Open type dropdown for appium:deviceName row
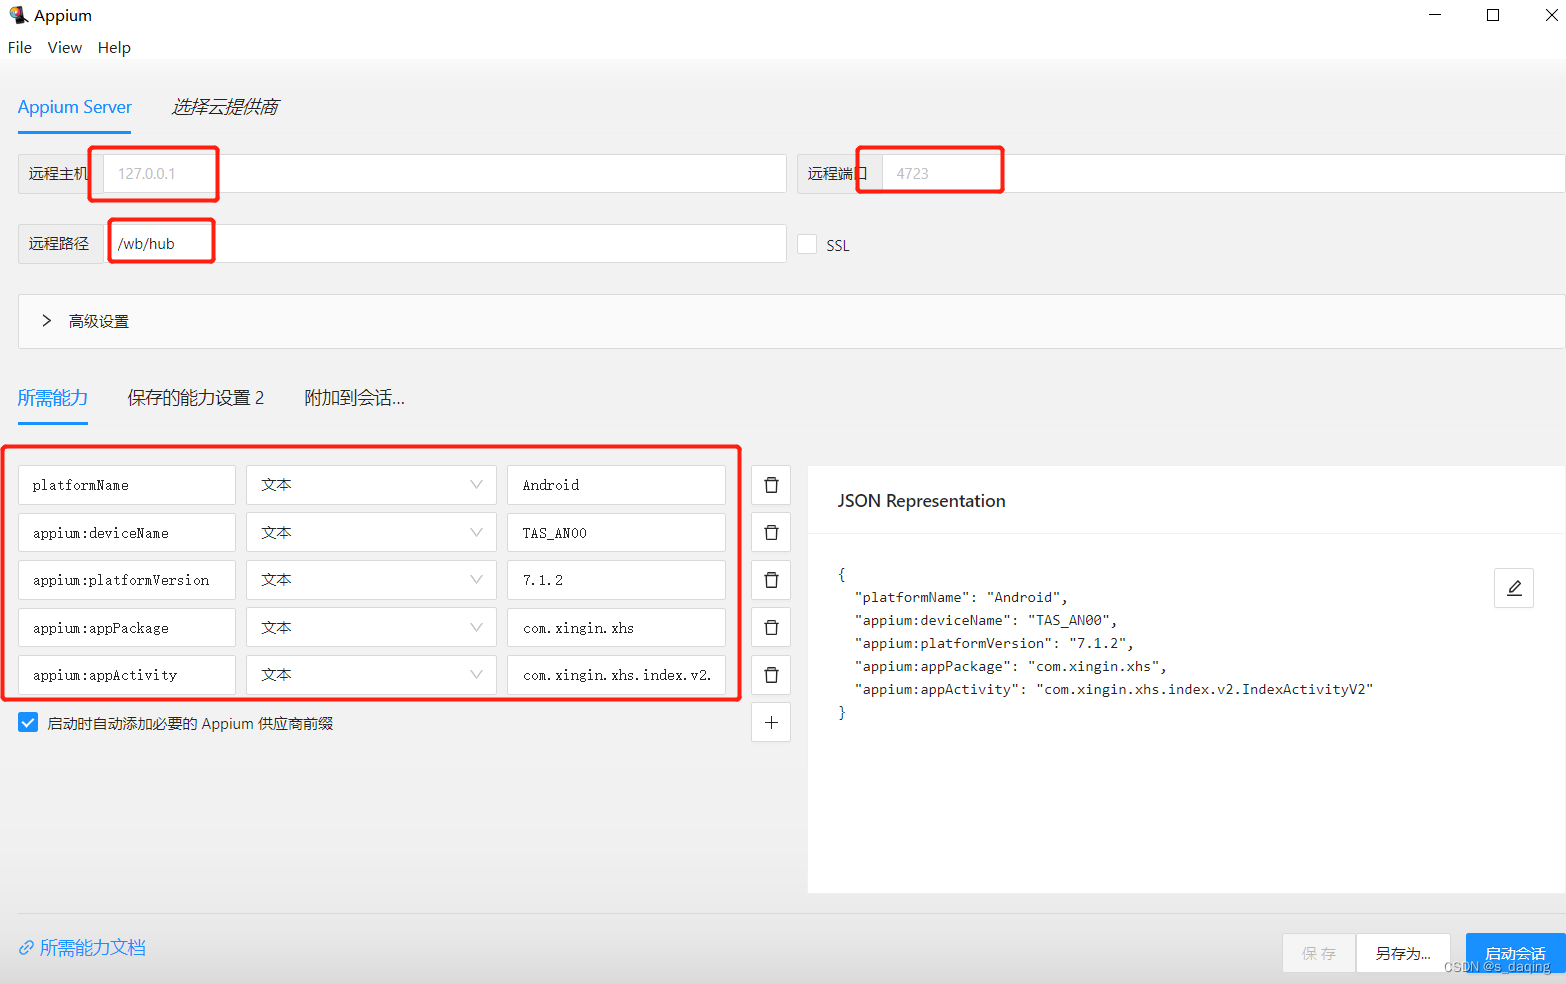This screenshot has width=1566, height=984. click(371, 533)
